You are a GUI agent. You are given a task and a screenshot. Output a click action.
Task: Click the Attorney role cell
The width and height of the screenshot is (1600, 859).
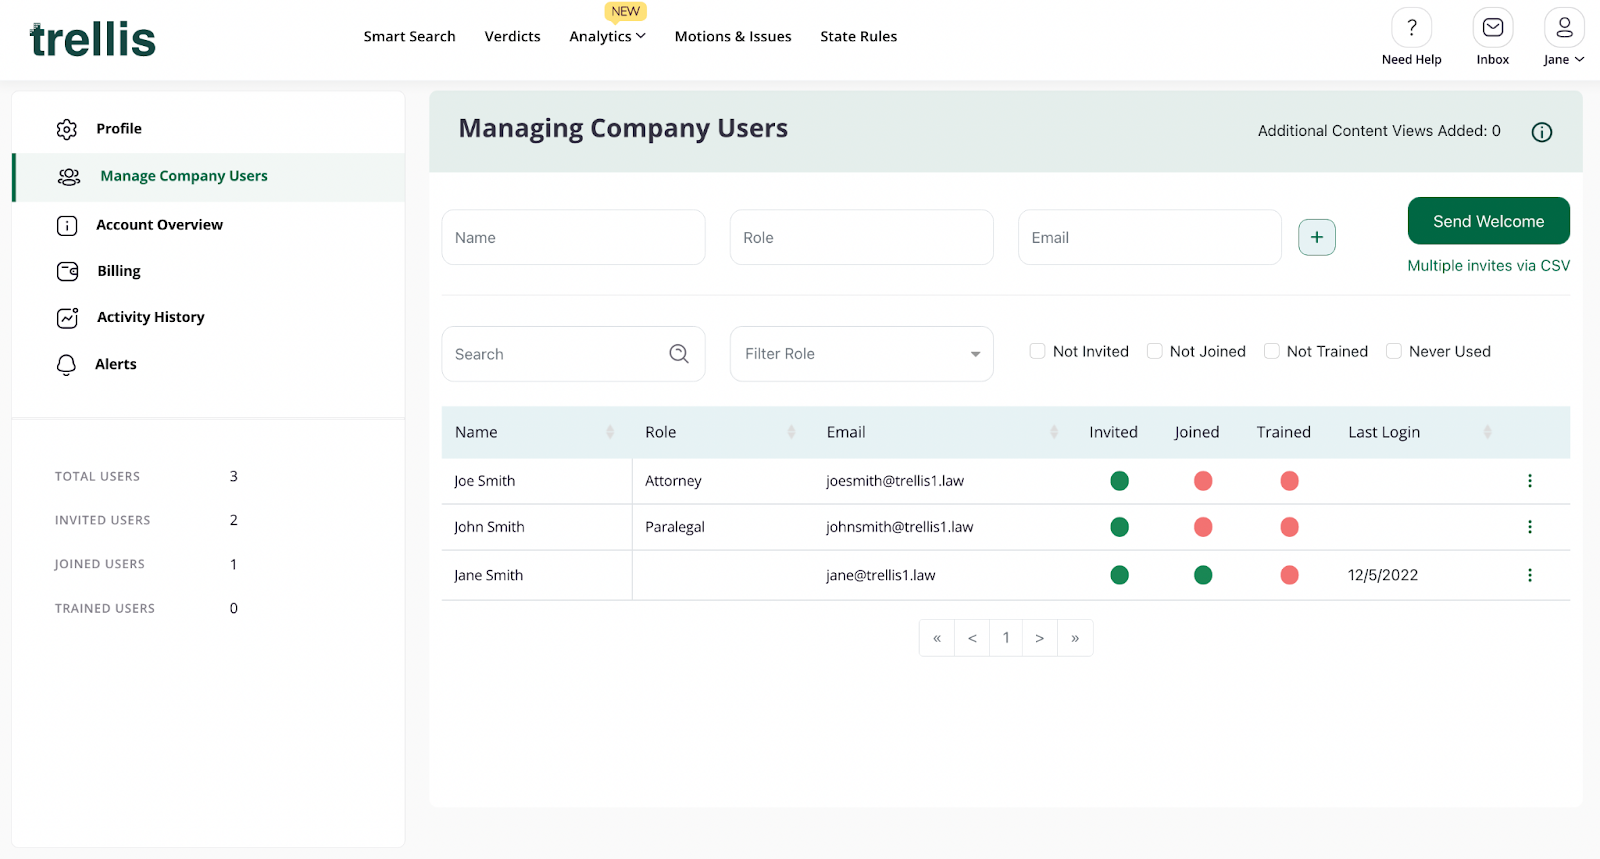pyautogui.click(x=673, y=481)
